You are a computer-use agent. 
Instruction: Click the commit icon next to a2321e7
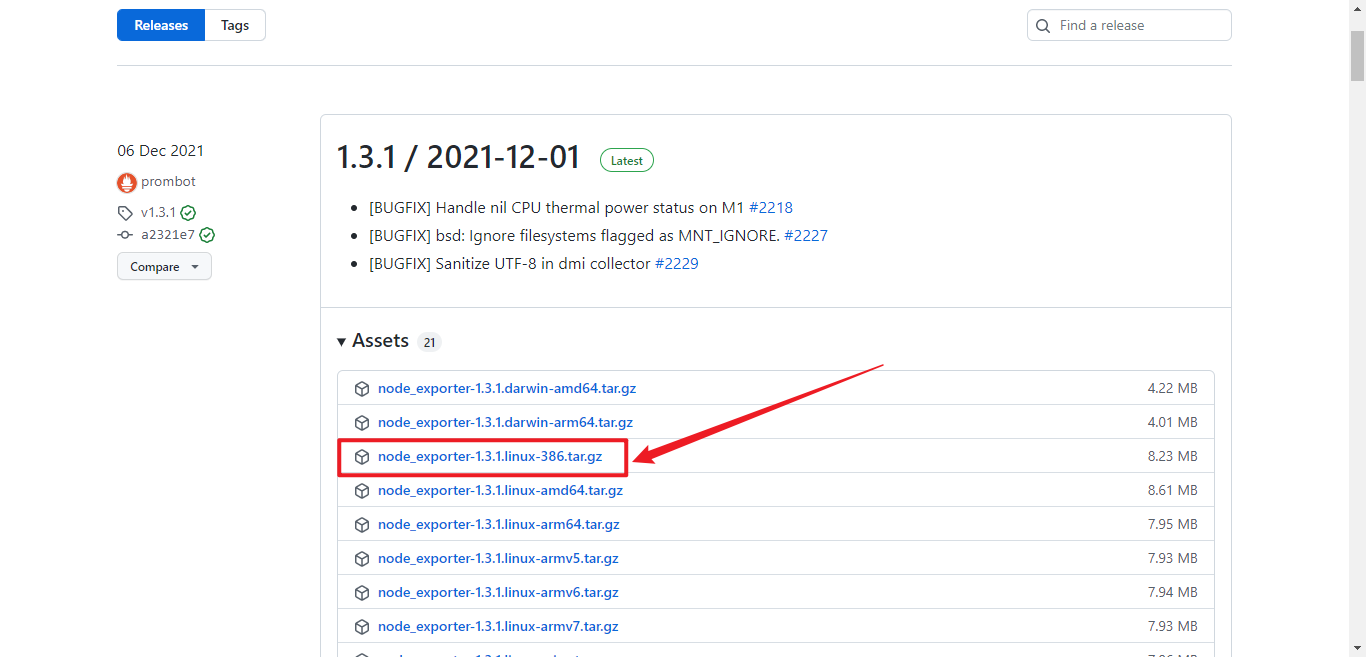(x=125, y=235)
